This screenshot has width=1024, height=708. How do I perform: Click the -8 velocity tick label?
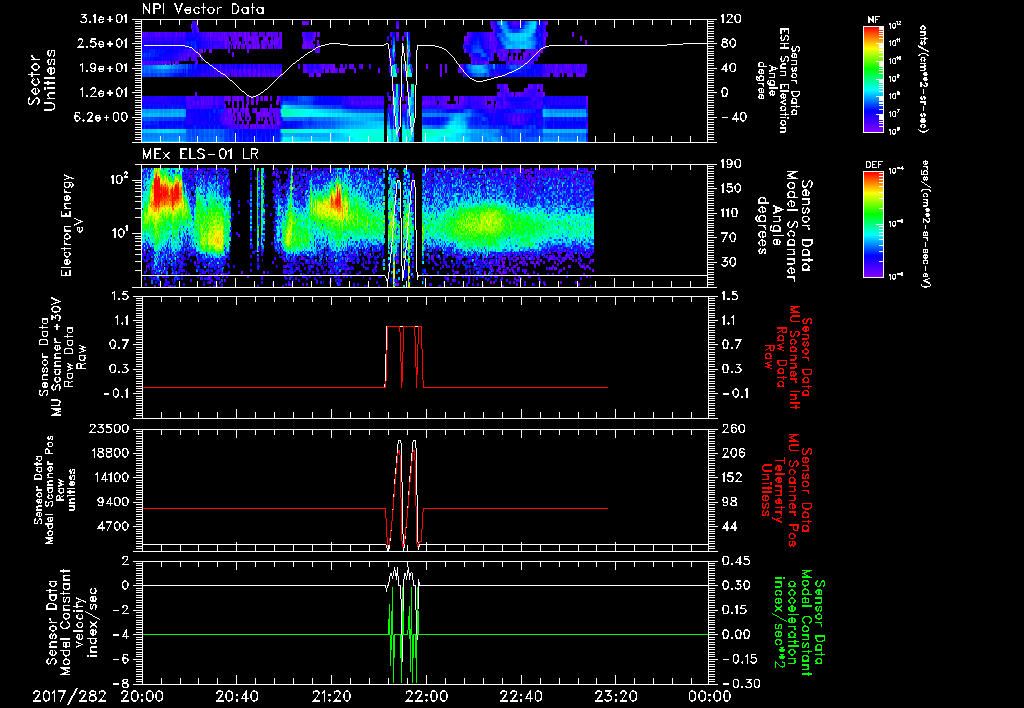coord(122,684)
